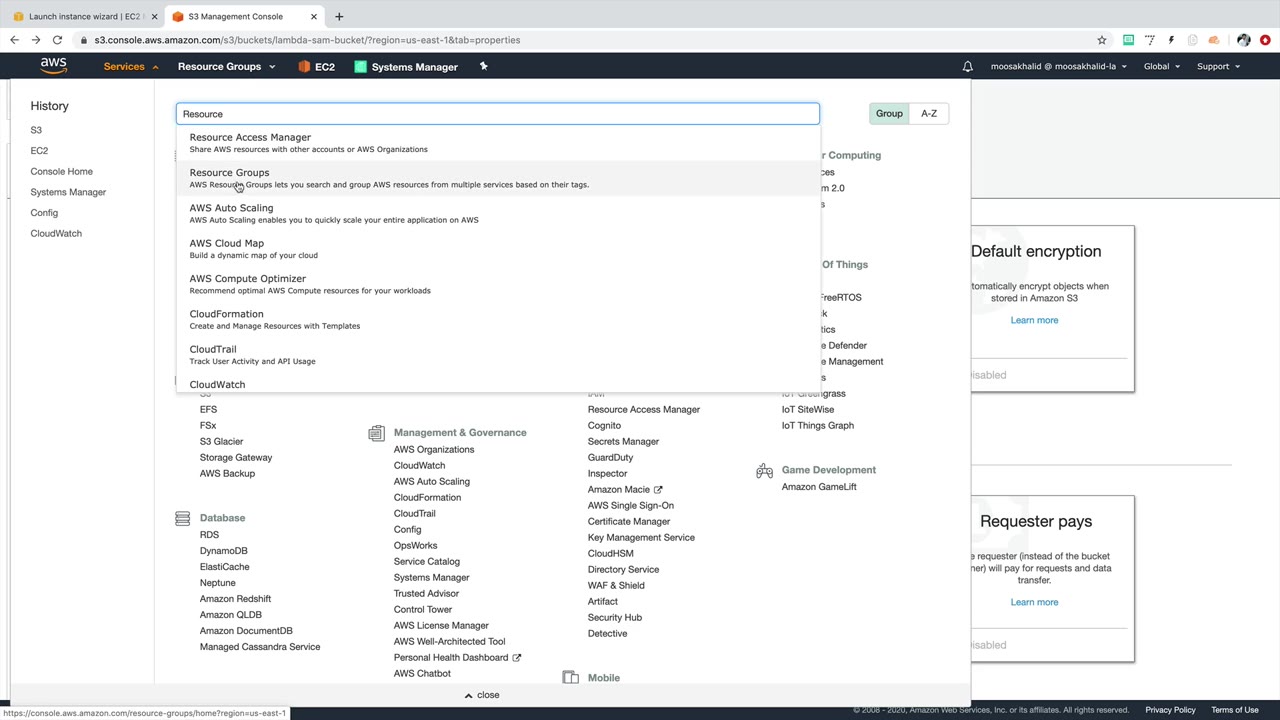Pick AWS Compute Optimizer from suggestions

(x=498, y=284)
